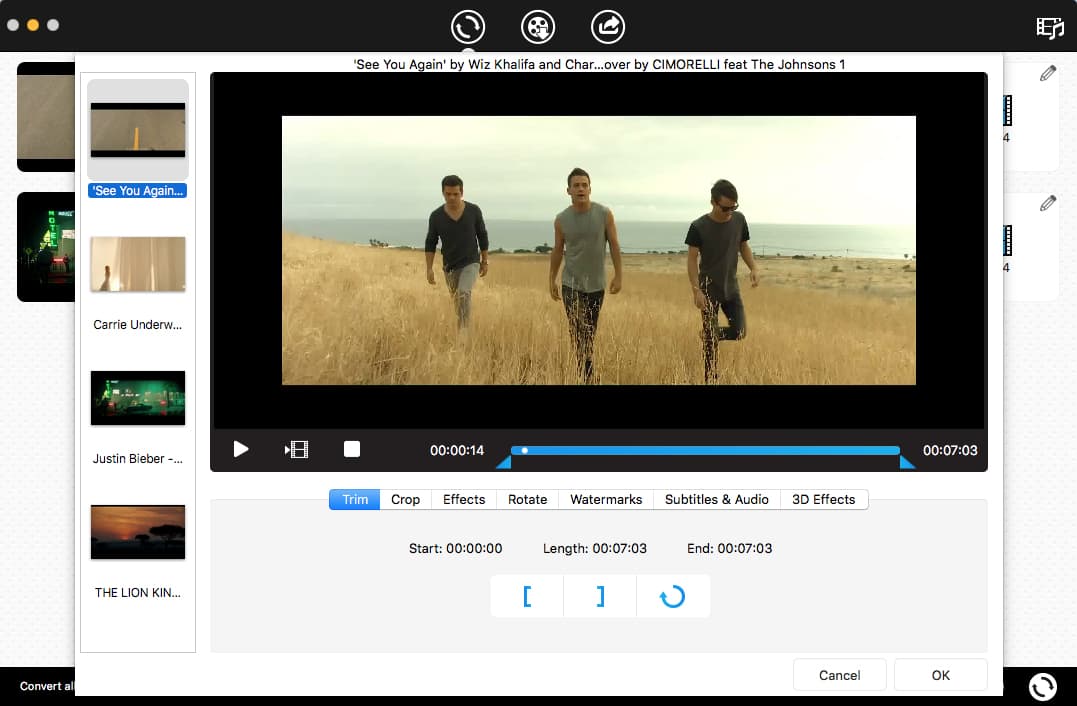Click the 'See You Again...' list label
The height and width of the screenshot is (706, 1077).
pyautogui.click(x=137, y=190)
